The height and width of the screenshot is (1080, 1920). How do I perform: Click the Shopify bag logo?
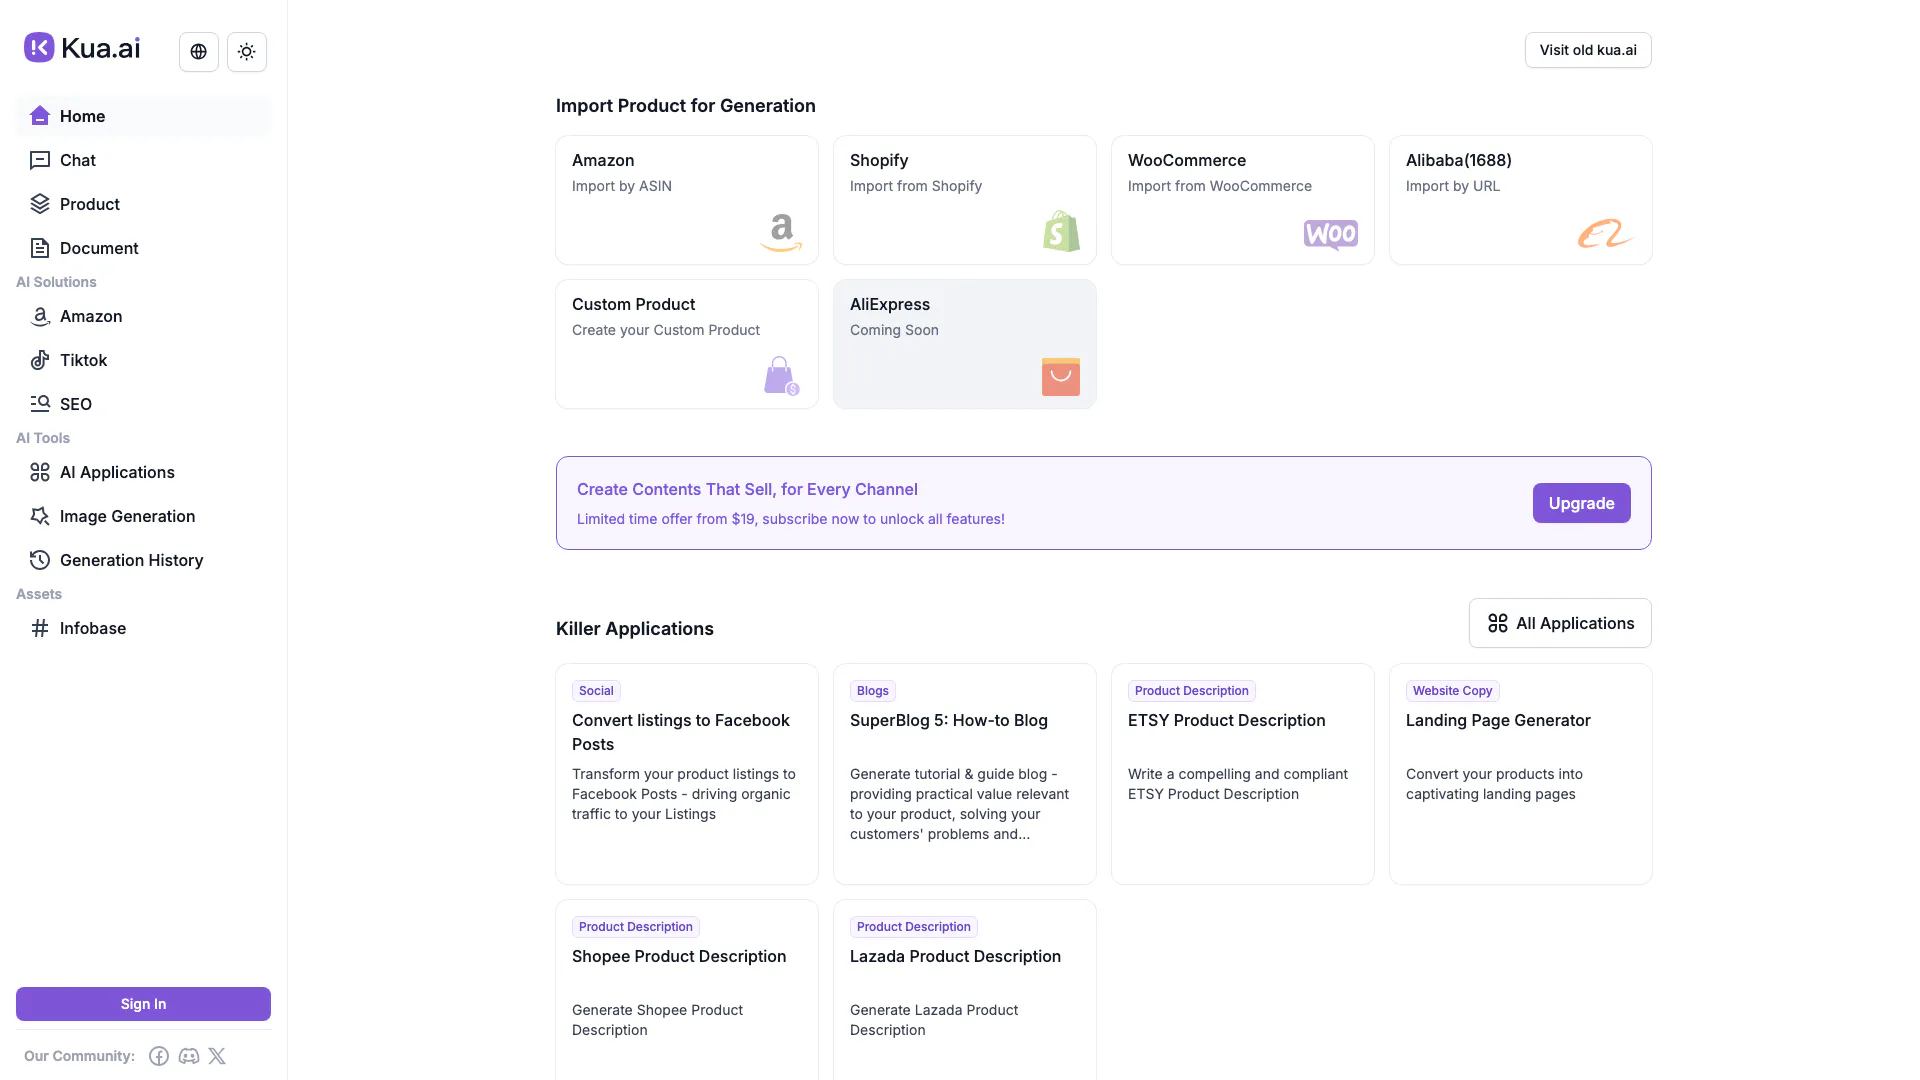pos(1061,232)
